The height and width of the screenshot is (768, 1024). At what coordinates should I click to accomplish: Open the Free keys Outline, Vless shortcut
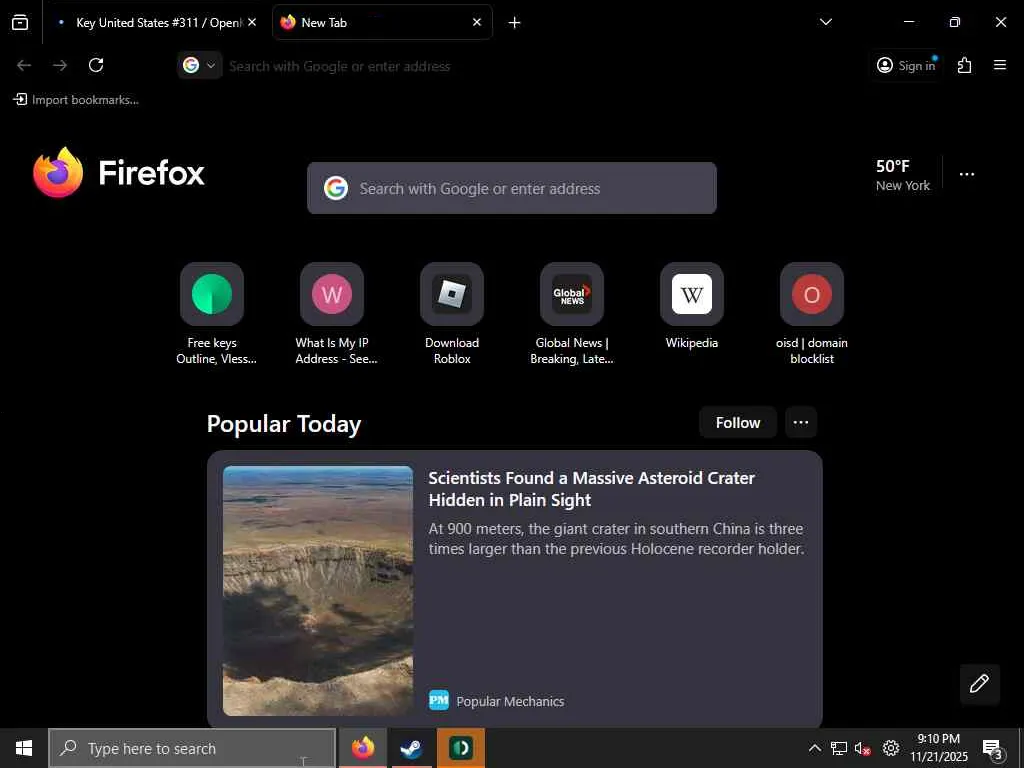212,313
